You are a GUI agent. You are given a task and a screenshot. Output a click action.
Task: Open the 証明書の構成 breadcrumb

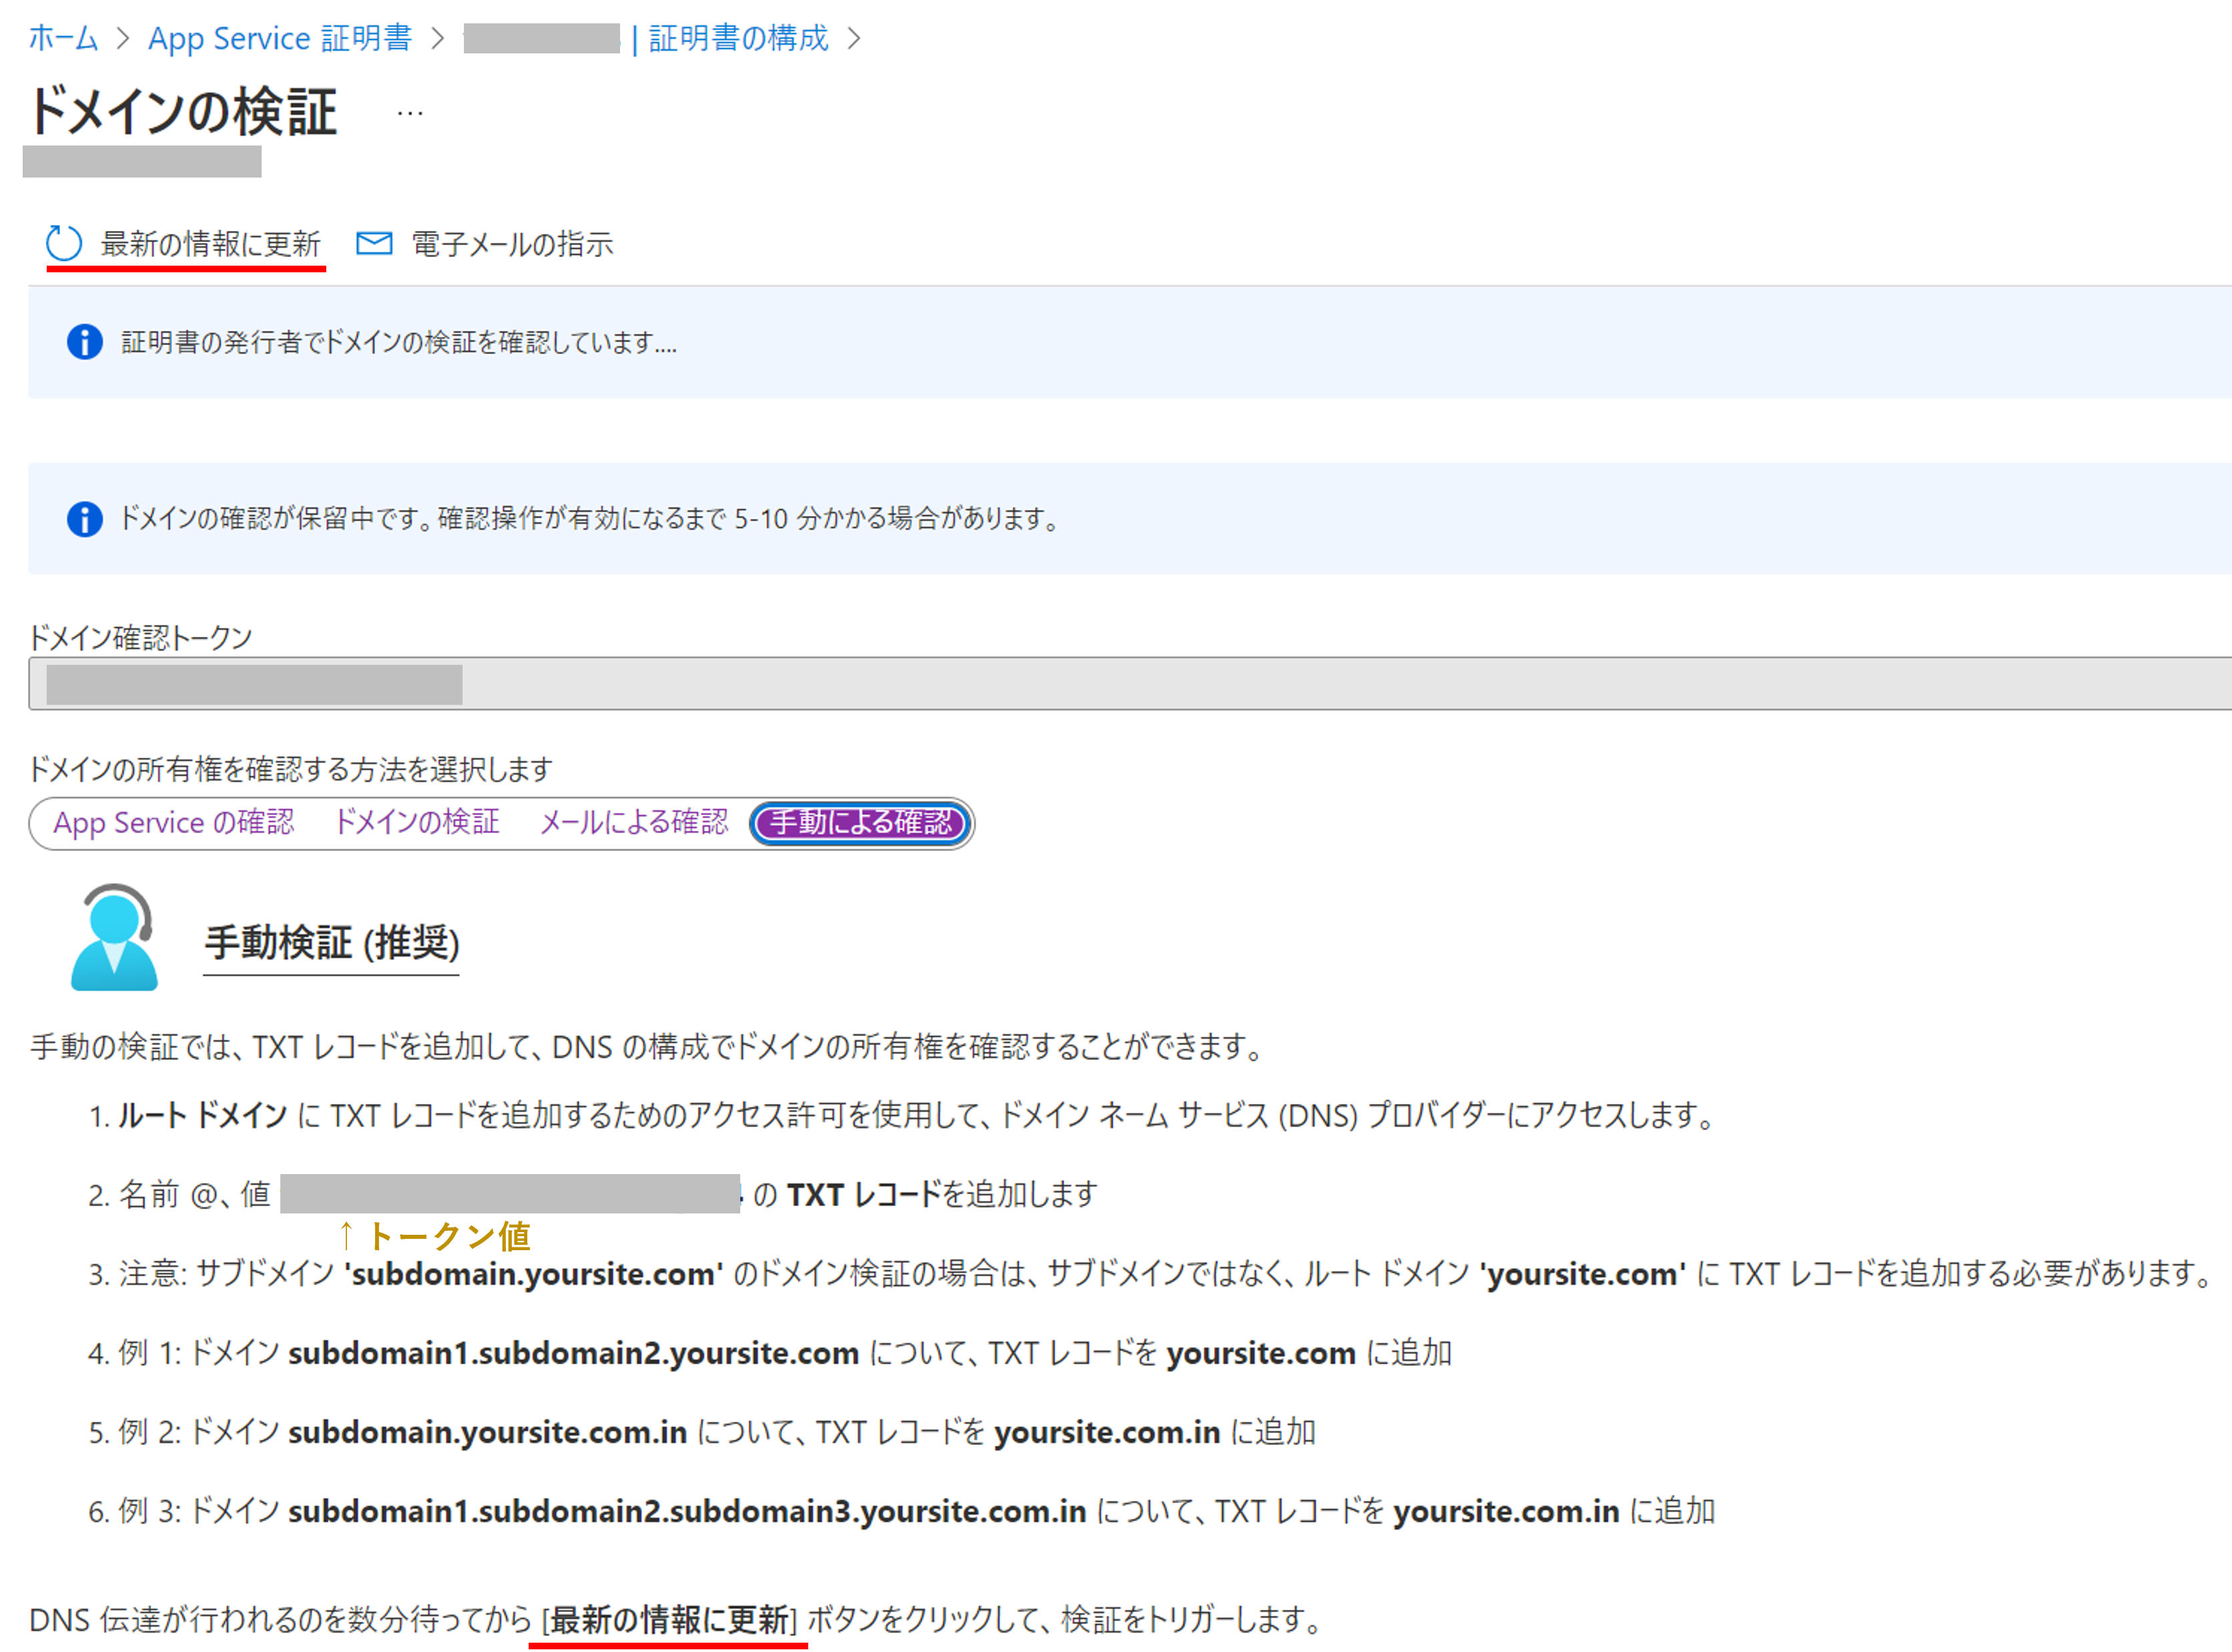pyautogui.click(x=737, y=39)
